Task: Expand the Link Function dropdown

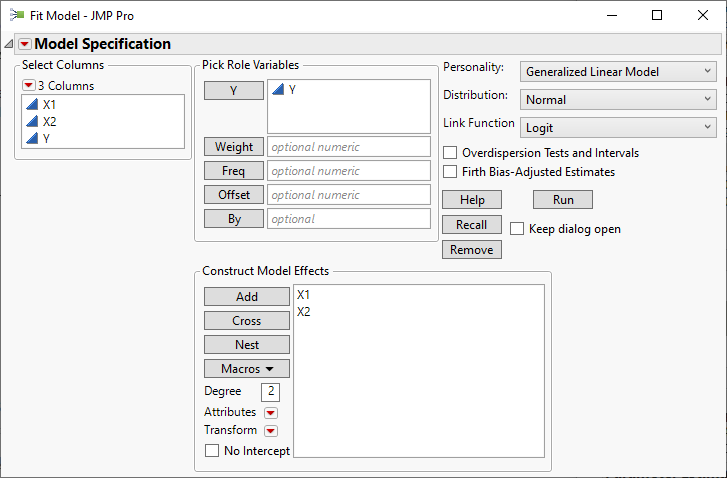Action: click(x=619, y=128)
